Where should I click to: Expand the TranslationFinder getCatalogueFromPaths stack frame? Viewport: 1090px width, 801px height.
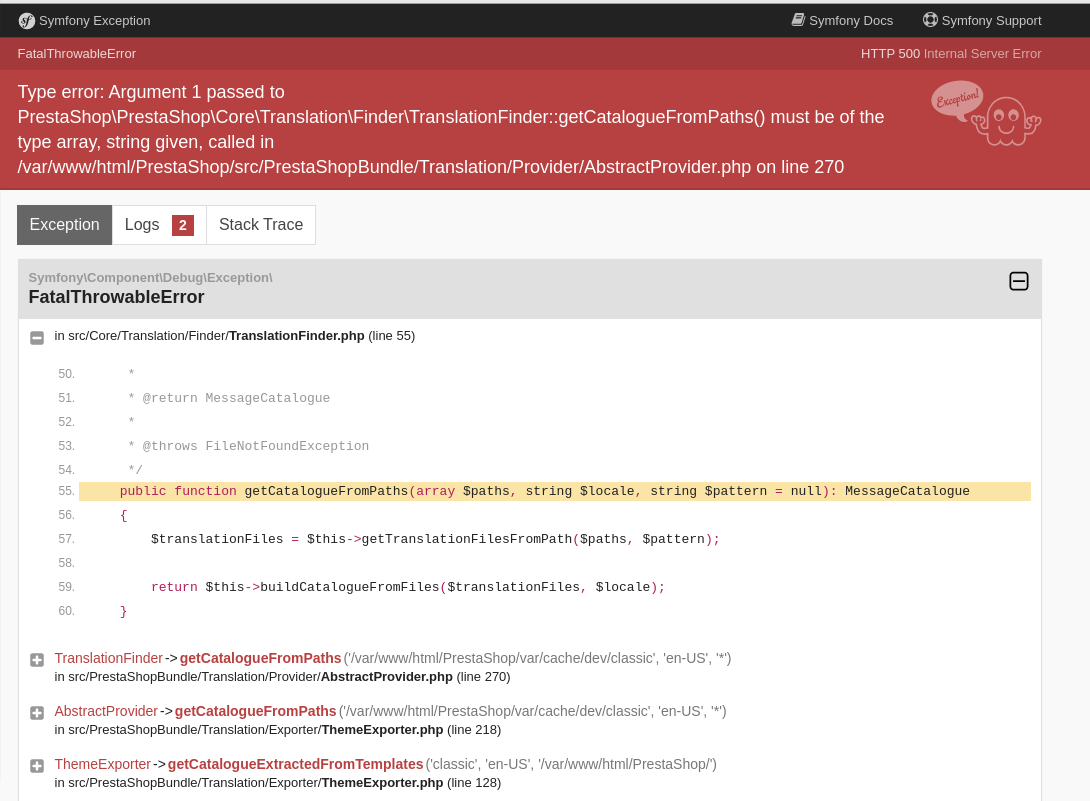pos(37,660)
